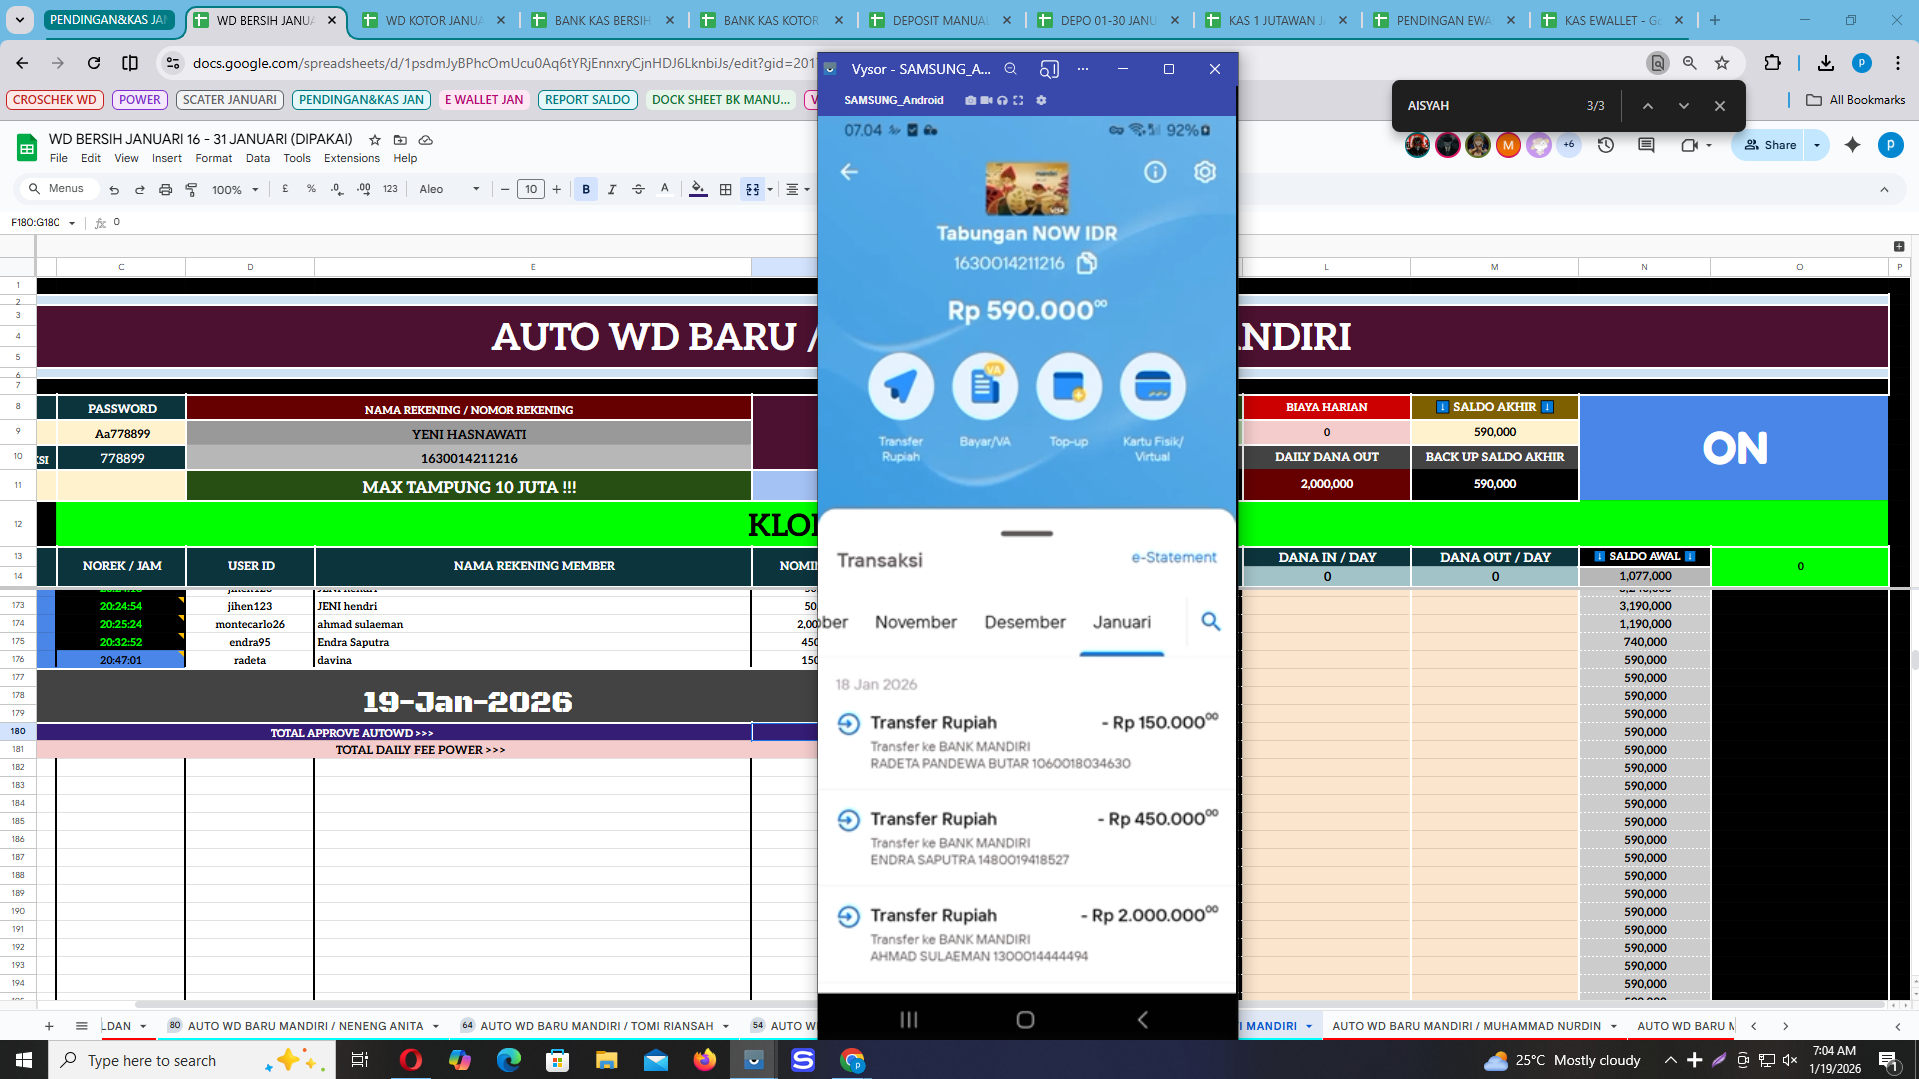Search the Menus box in Sheets toolbar

pos(59,189)
